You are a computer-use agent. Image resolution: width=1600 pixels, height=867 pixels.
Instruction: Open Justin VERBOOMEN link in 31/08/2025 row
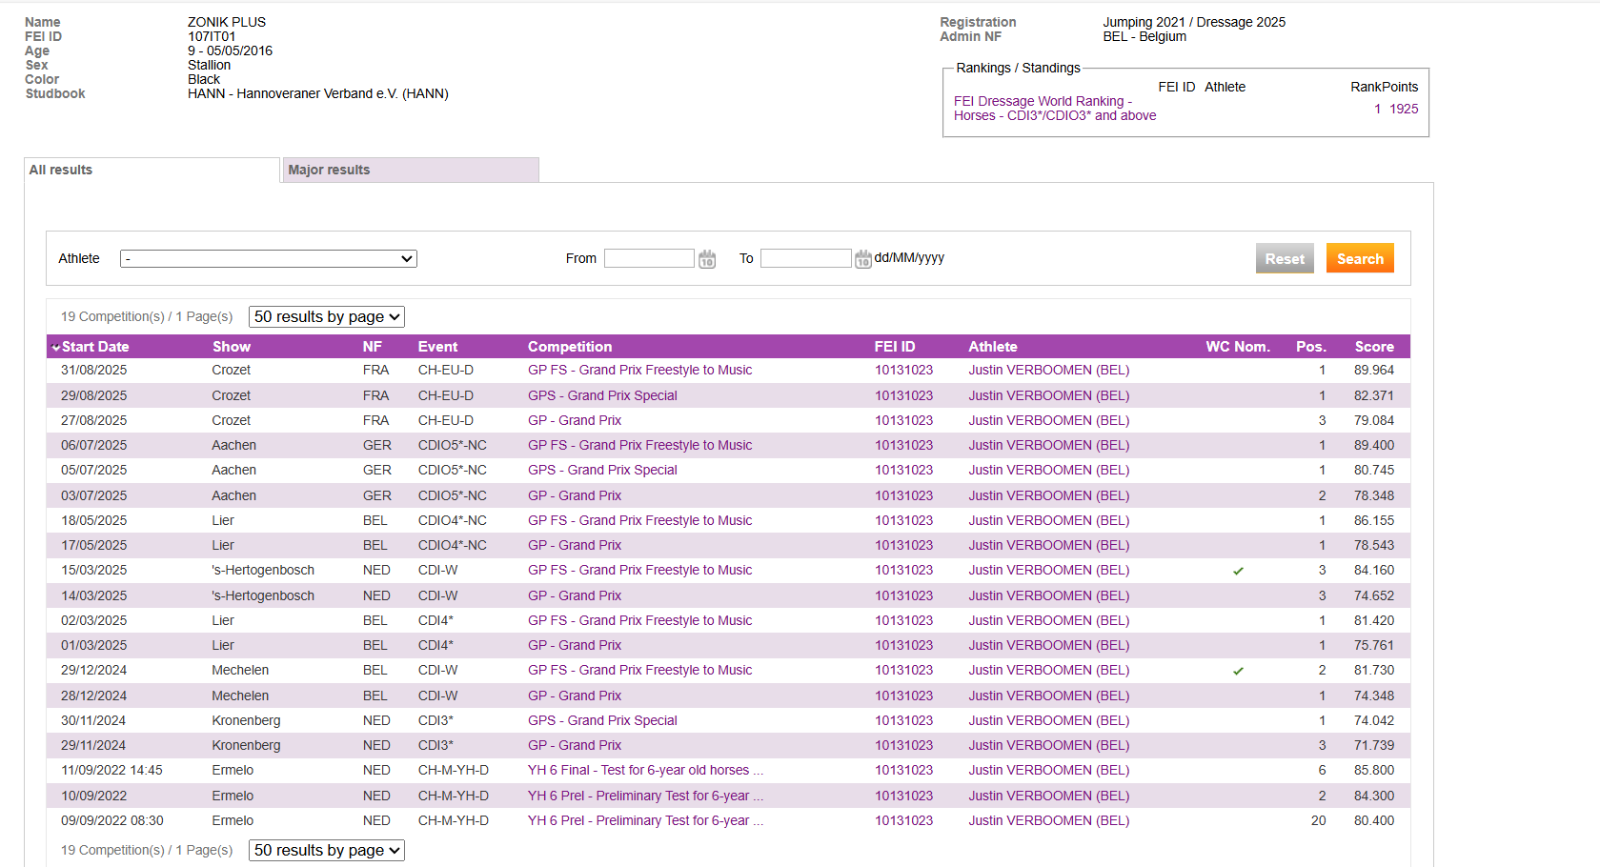pyautogui.click(x=1049, y=370)
